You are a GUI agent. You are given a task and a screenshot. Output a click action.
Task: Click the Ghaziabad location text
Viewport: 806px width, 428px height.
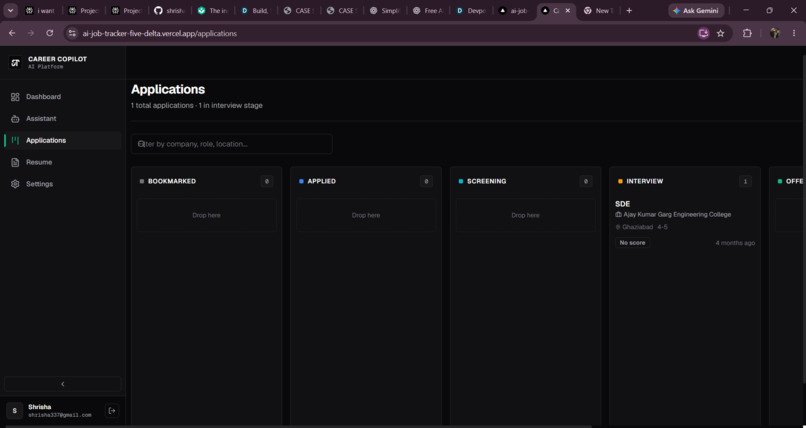tap(637, 227)
